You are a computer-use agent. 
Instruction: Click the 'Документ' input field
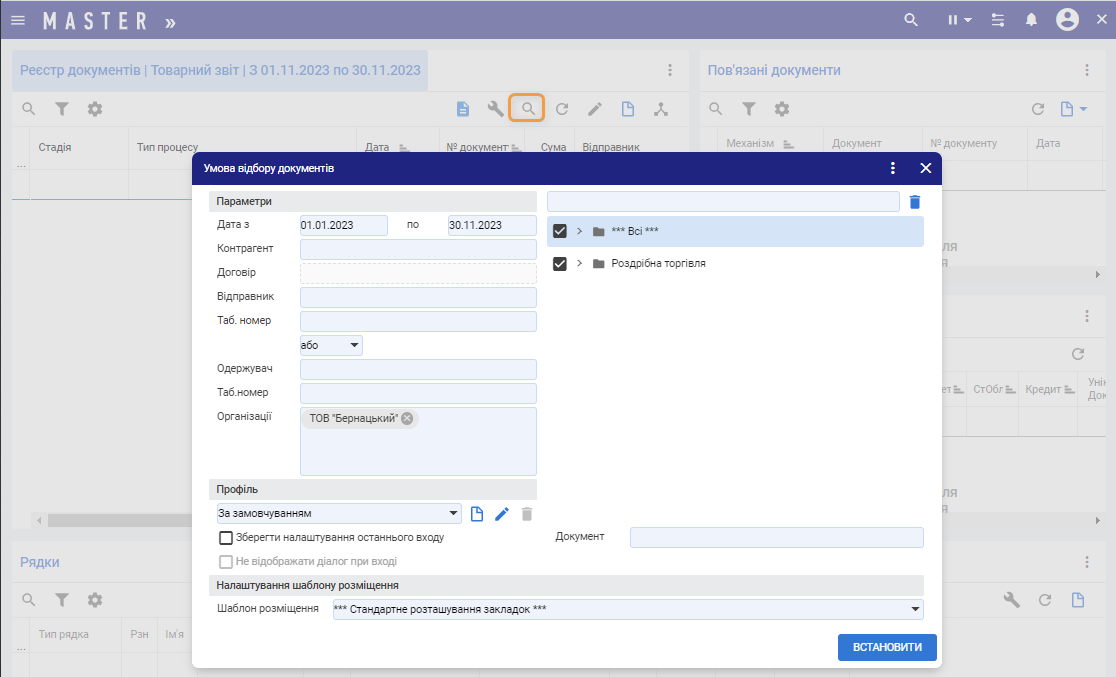[776, 537]
